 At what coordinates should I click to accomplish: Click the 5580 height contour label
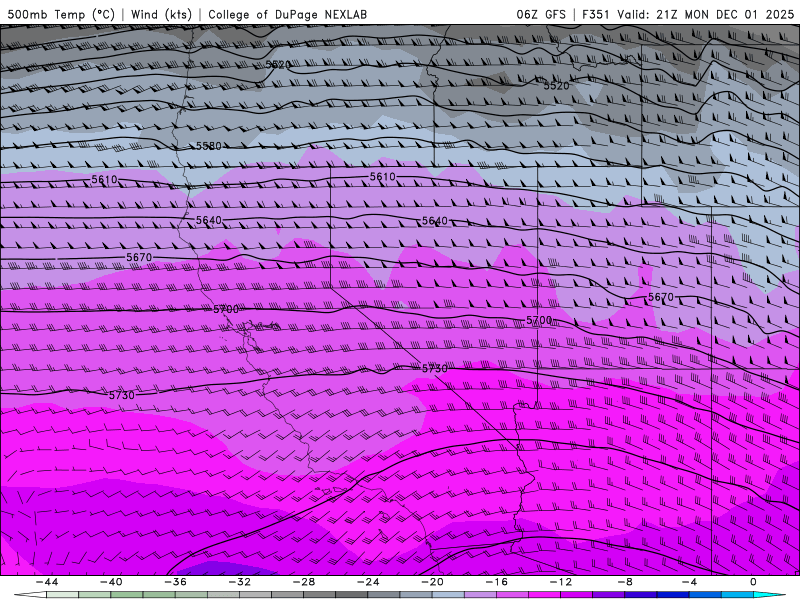pyautogui.click(x=209, y=146)
